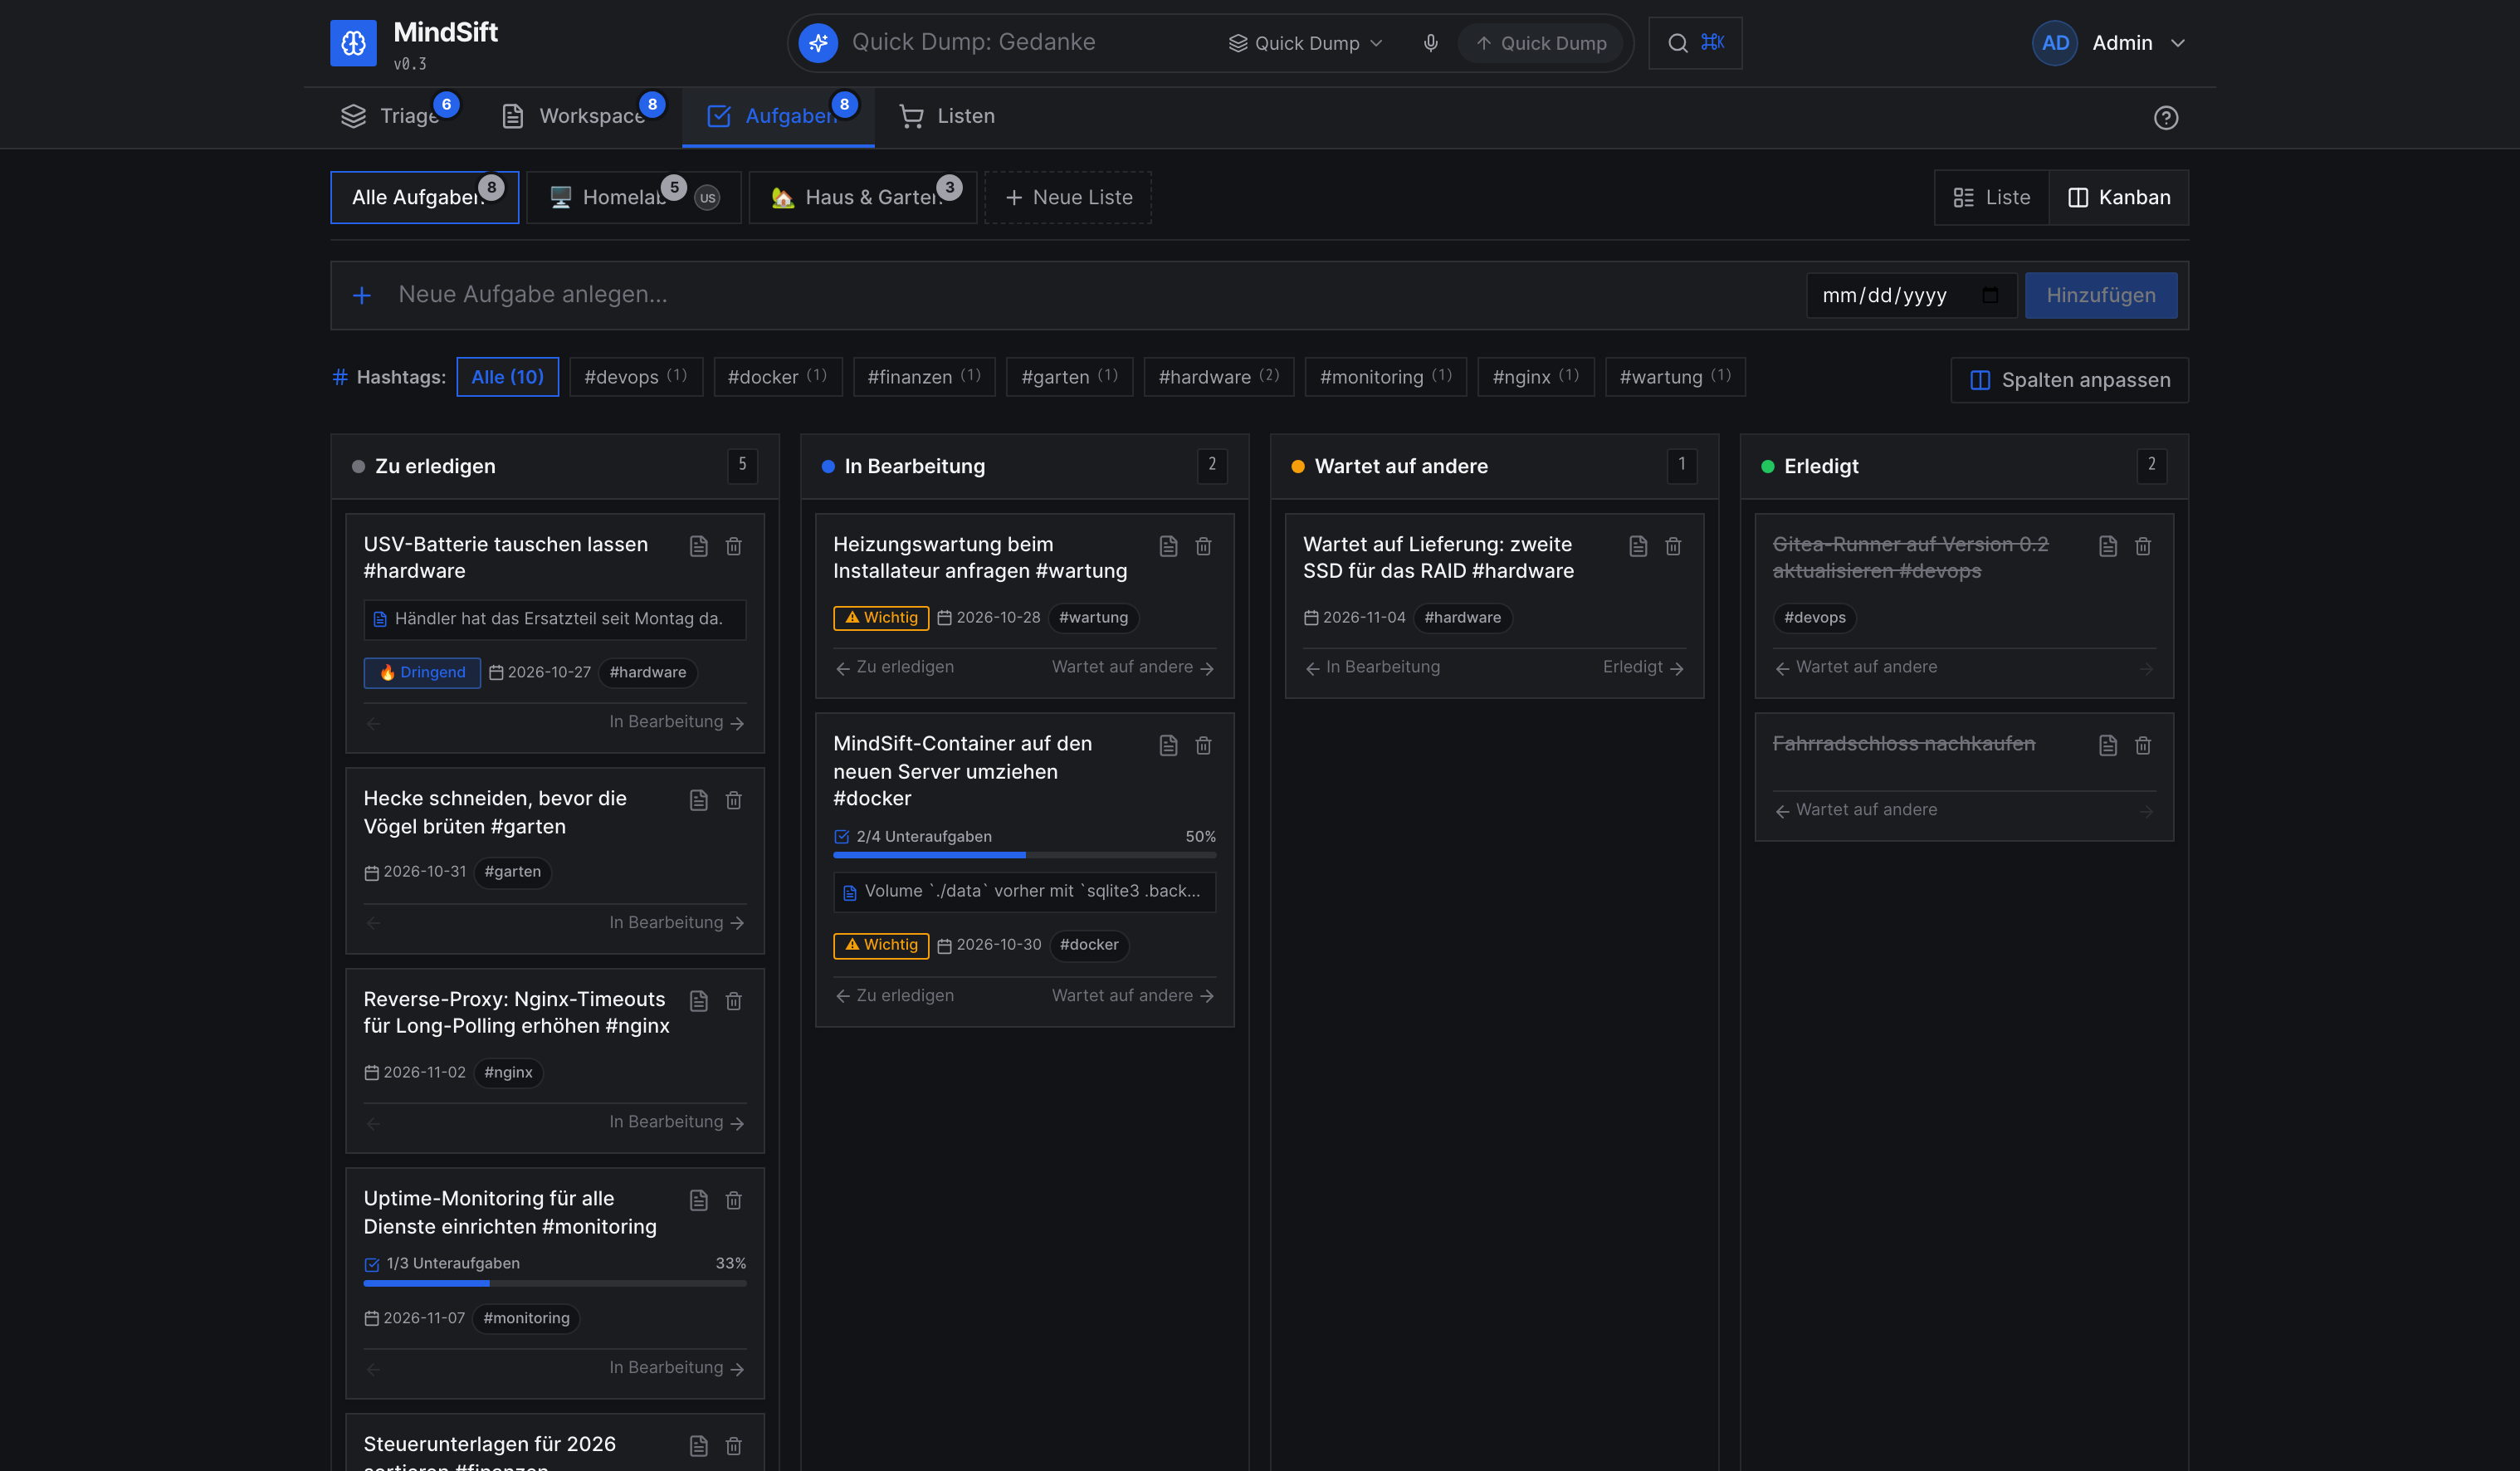Delete the Fahrradschloss nachkaufen task
Viewport: 2520px width, 1471px height.
pyautogui.click(x=2142, y=745)
